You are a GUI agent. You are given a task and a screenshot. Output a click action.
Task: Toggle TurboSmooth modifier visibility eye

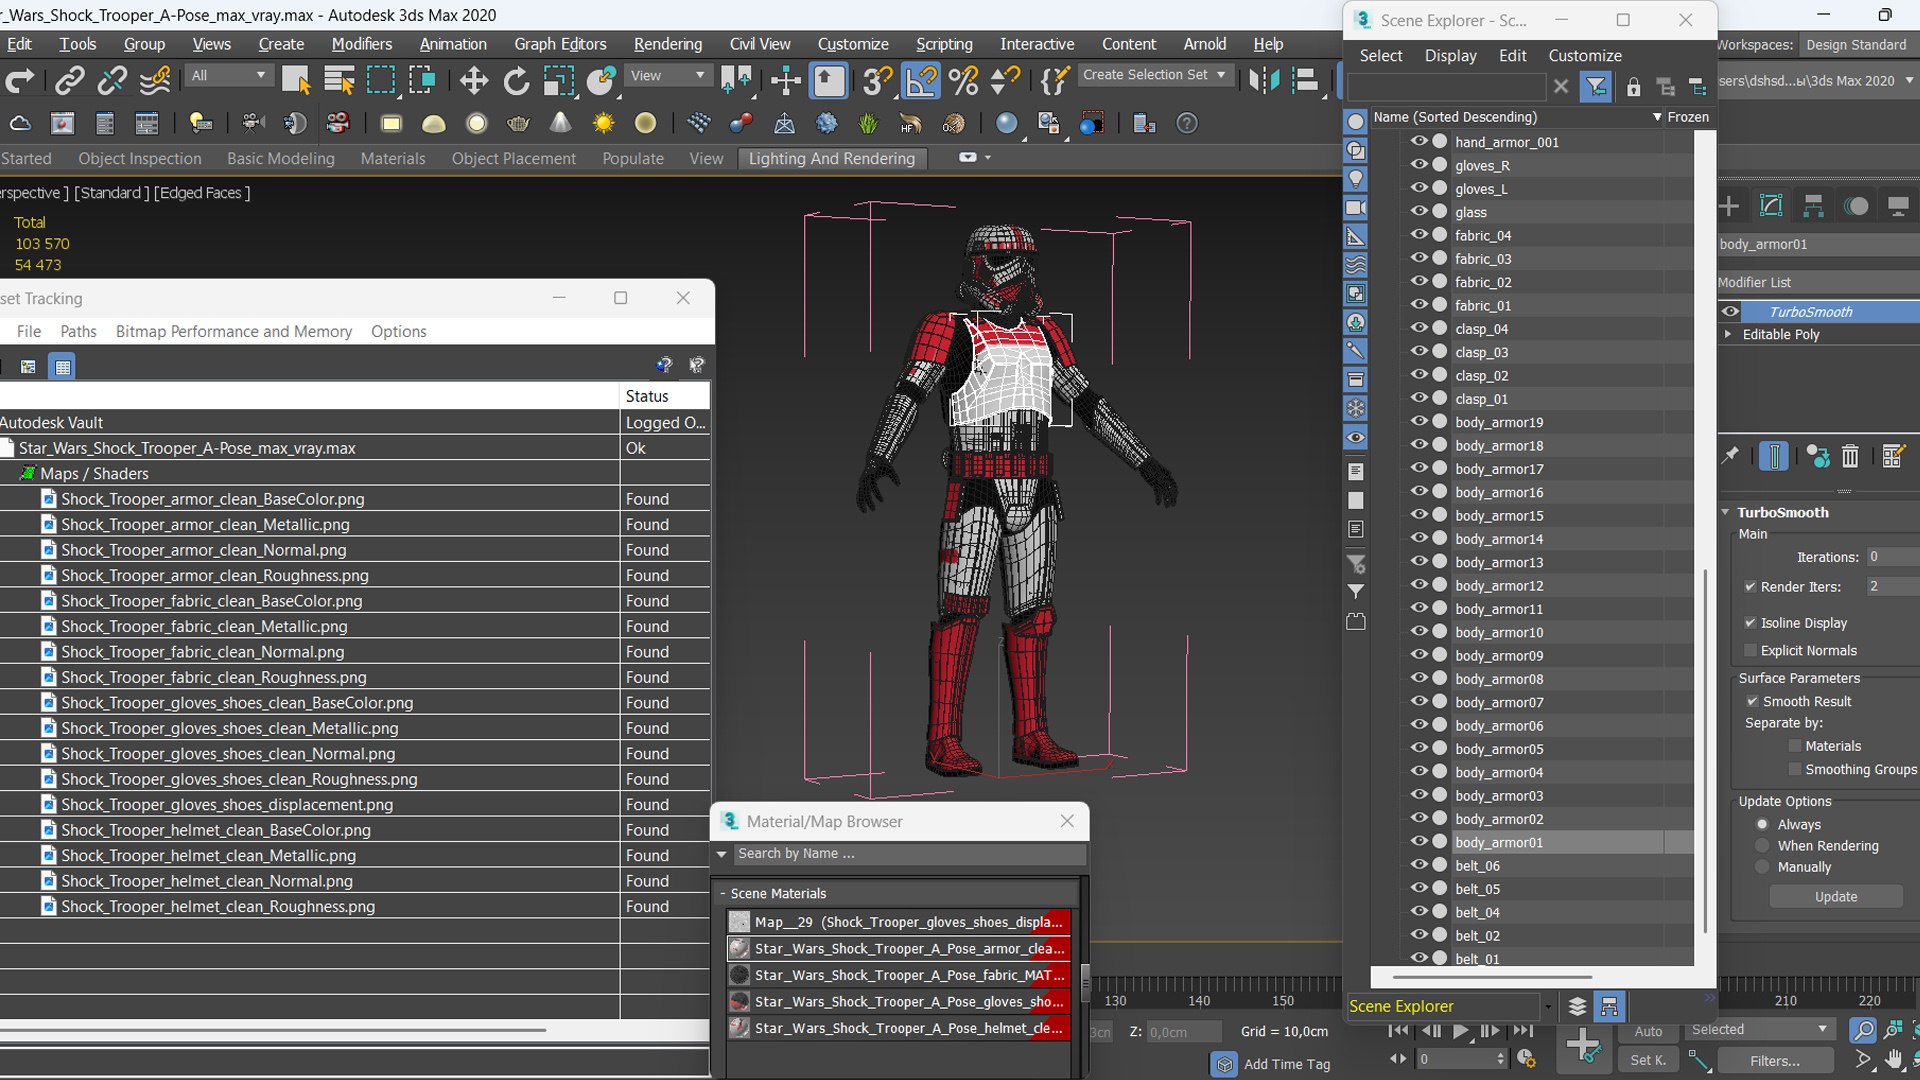coord(1730,312)
